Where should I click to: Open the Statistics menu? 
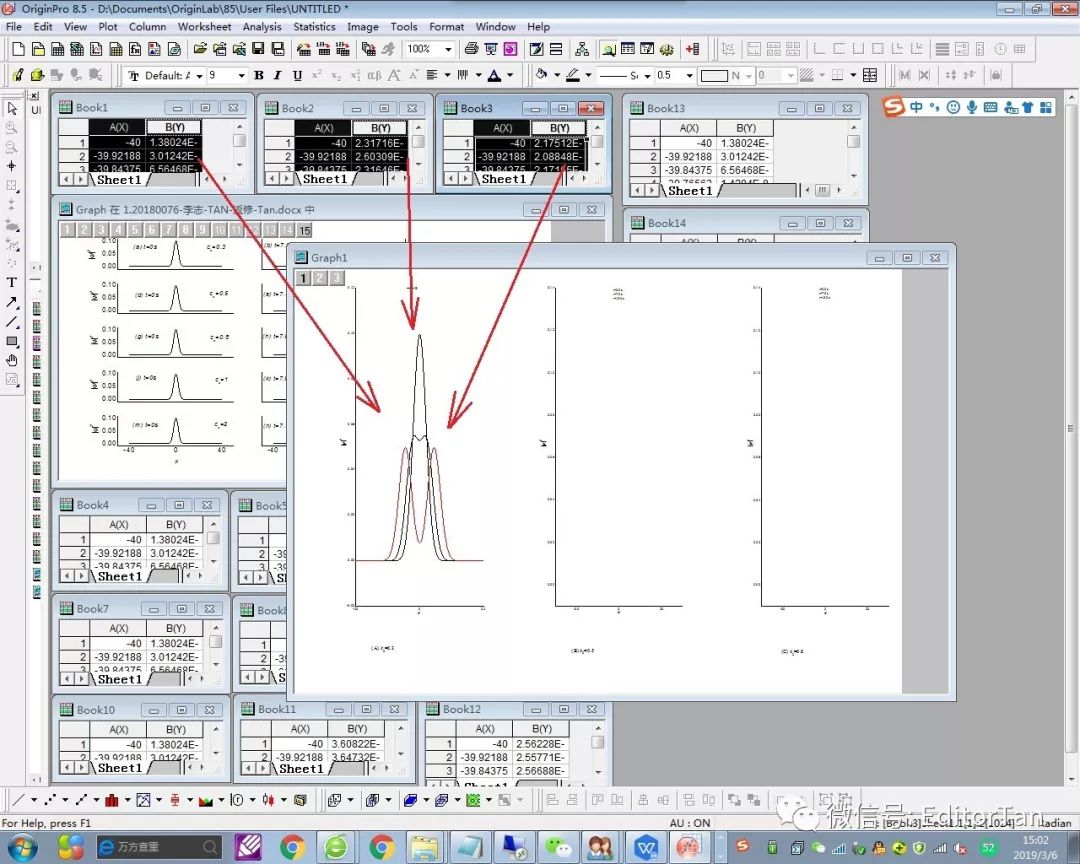click(314, 27)
